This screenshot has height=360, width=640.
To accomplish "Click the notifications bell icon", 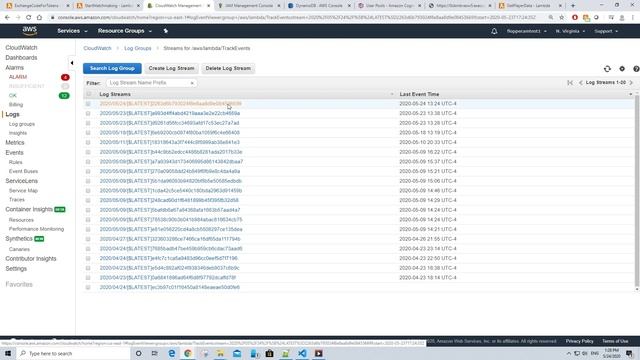I will coord(494,31).
